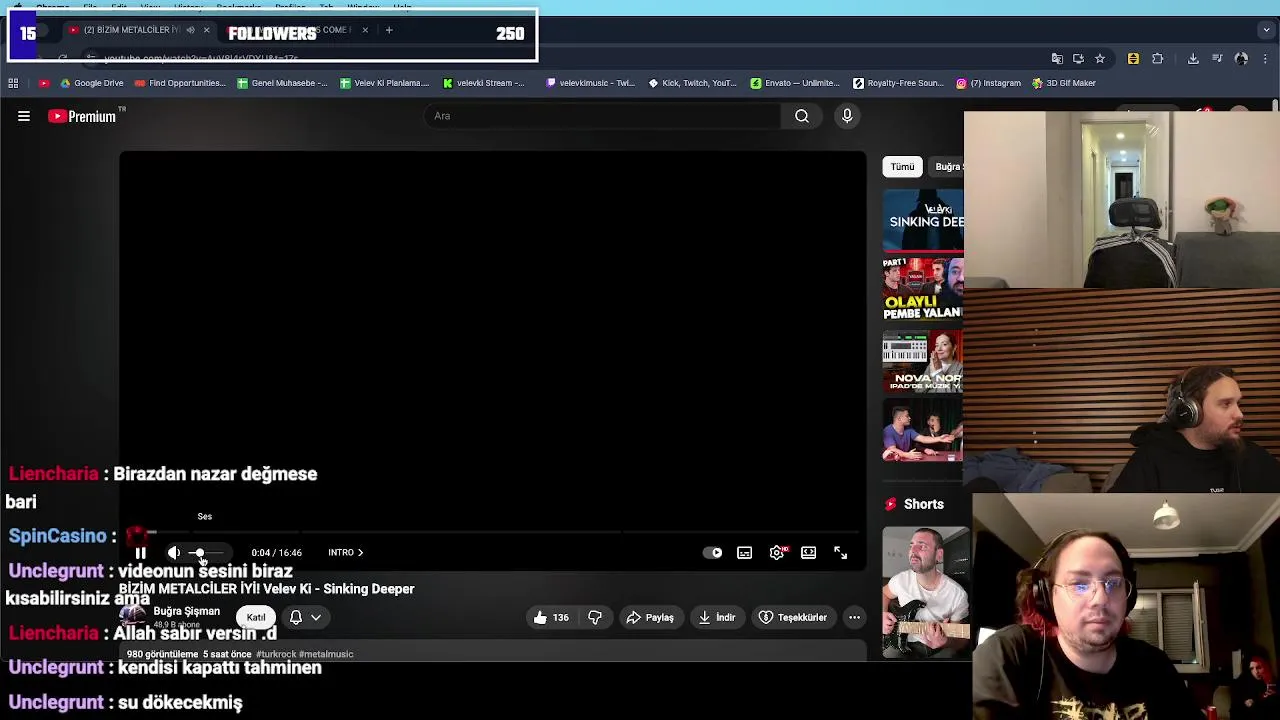The height and width of the screenshot is (720, 1280).
Task: Expand the INTRO chapter chevron
Action: pyautogui.click(x=360, y=552)
